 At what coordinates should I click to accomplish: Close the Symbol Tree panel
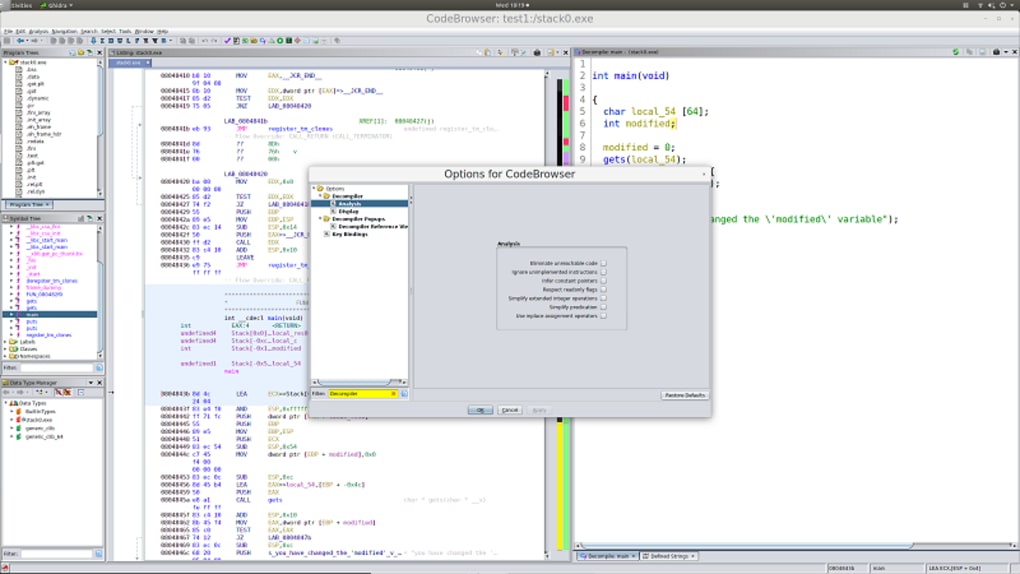pyautogui.click(x=99, y=218)
